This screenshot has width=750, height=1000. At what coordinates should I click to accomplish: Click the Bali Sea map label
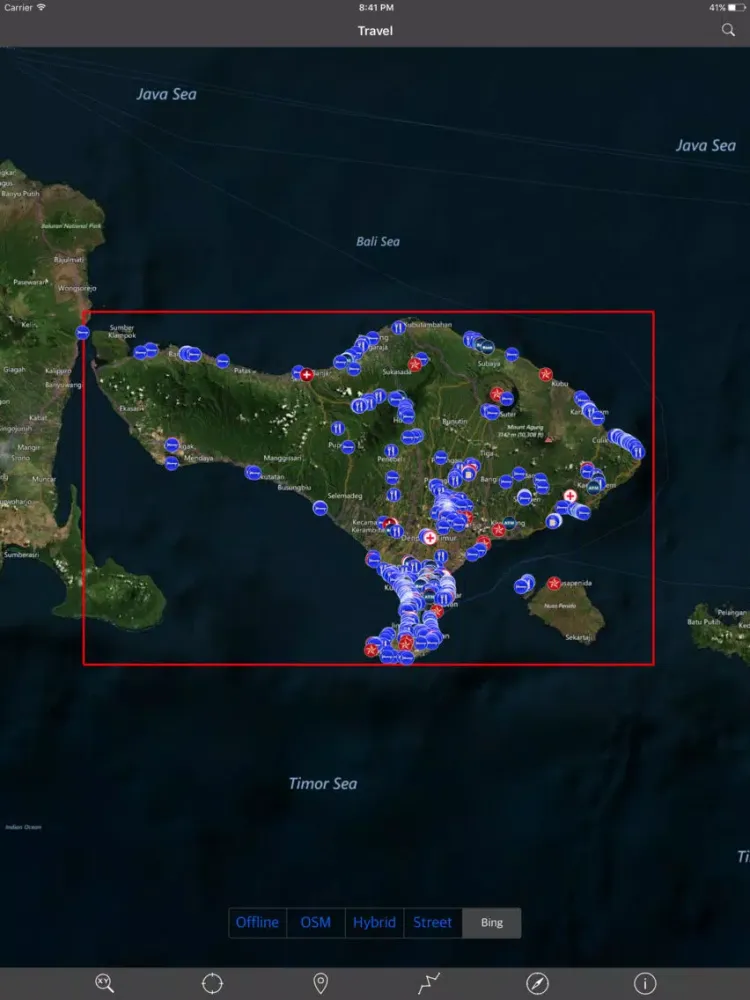378,241
